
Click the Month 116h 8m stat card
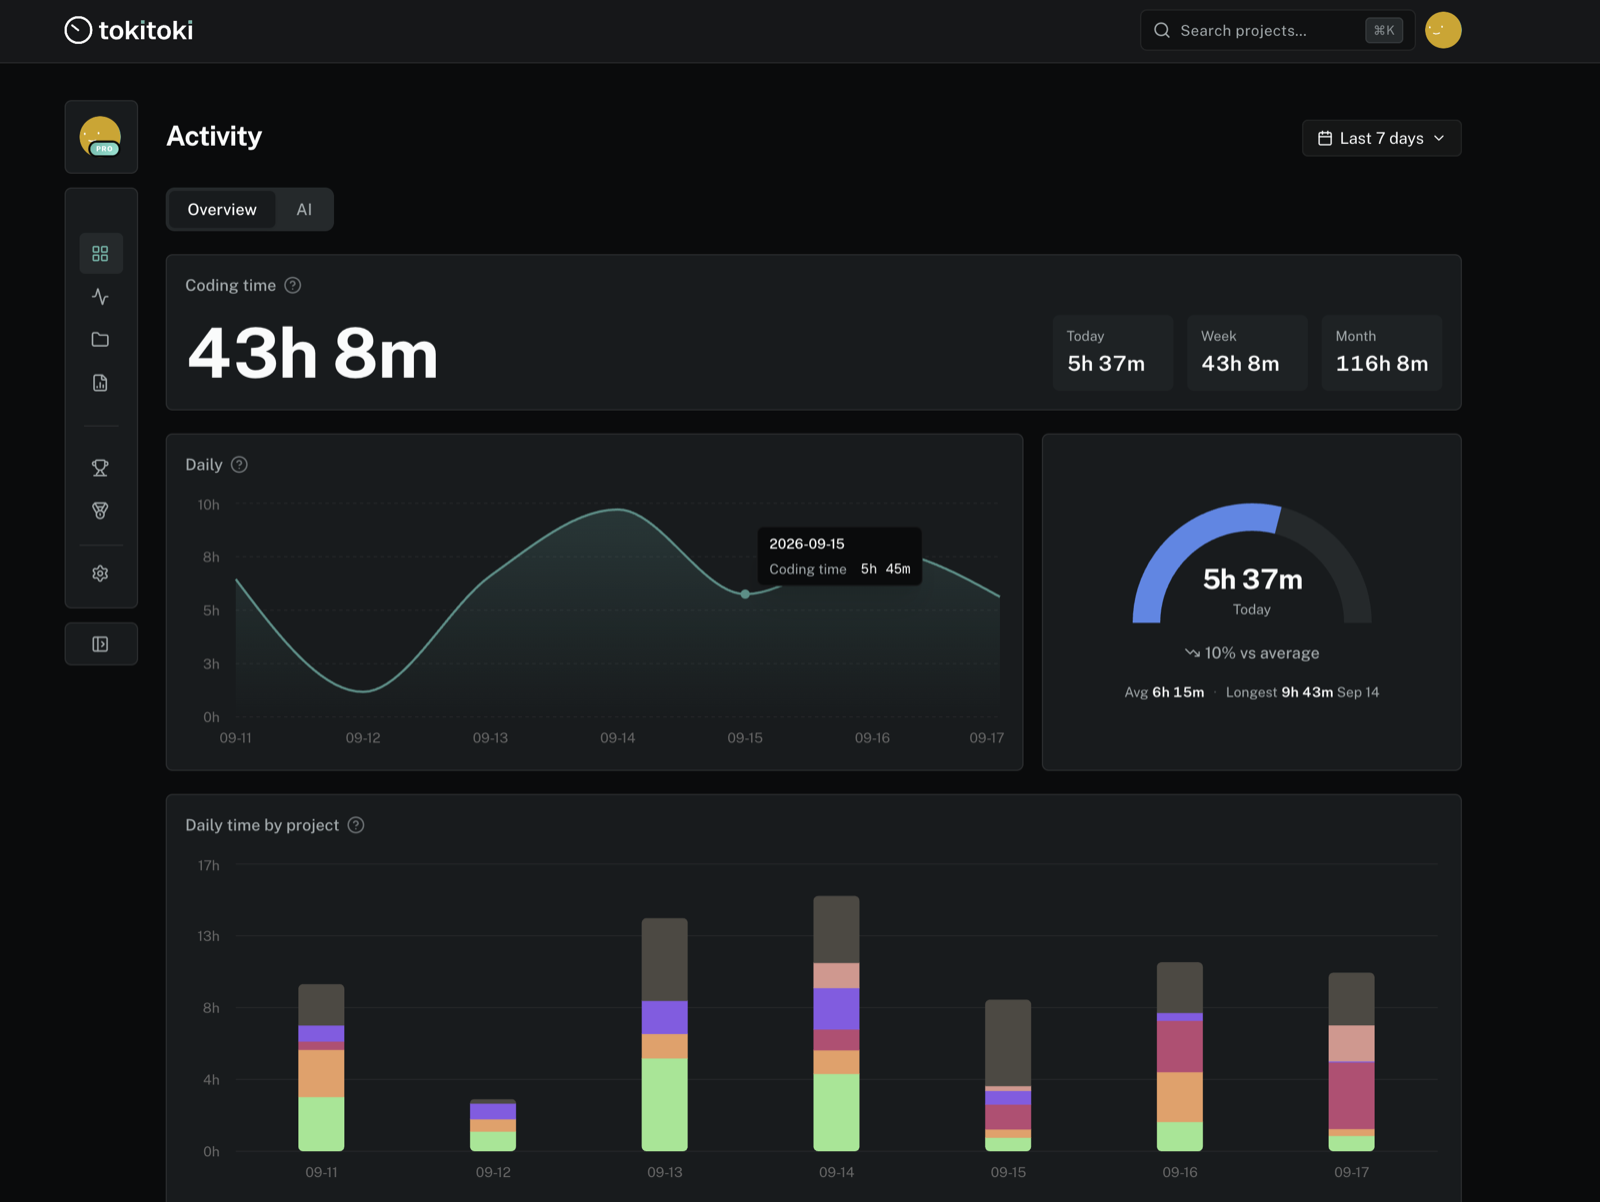(1381, 352)
